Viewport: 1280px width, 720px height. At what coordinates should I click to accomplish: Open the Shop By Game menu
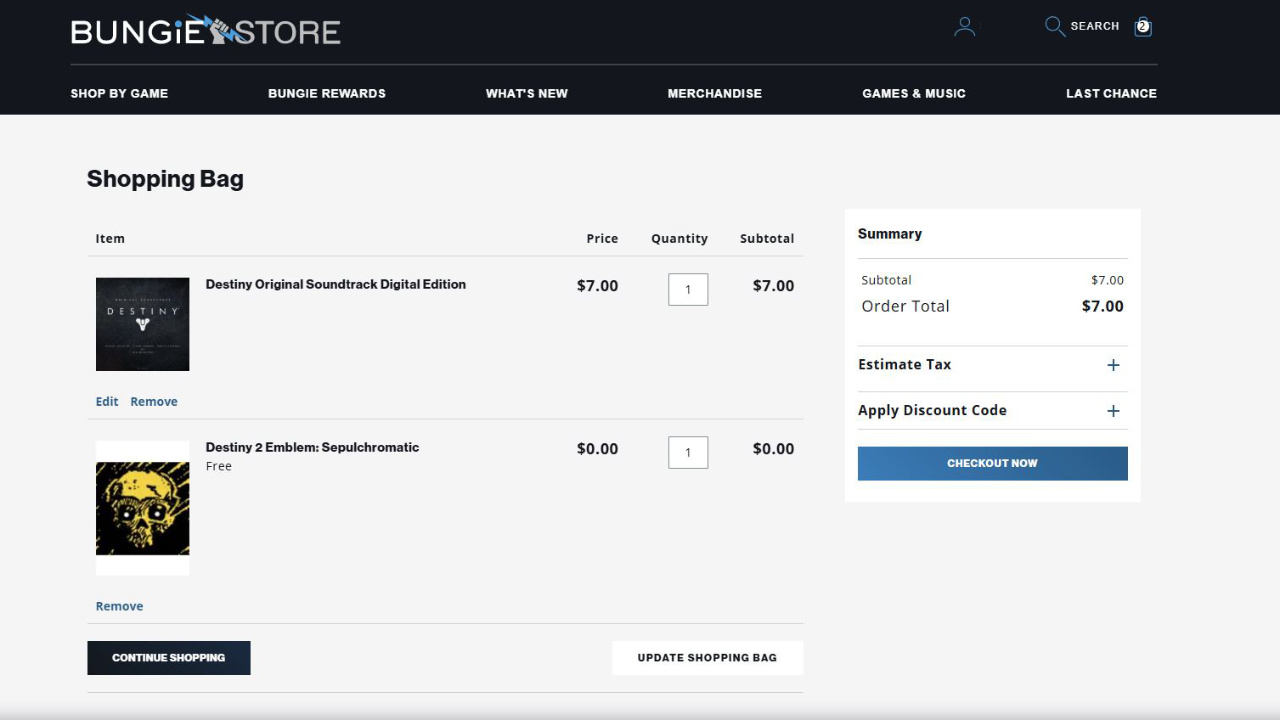click(119, 93)
